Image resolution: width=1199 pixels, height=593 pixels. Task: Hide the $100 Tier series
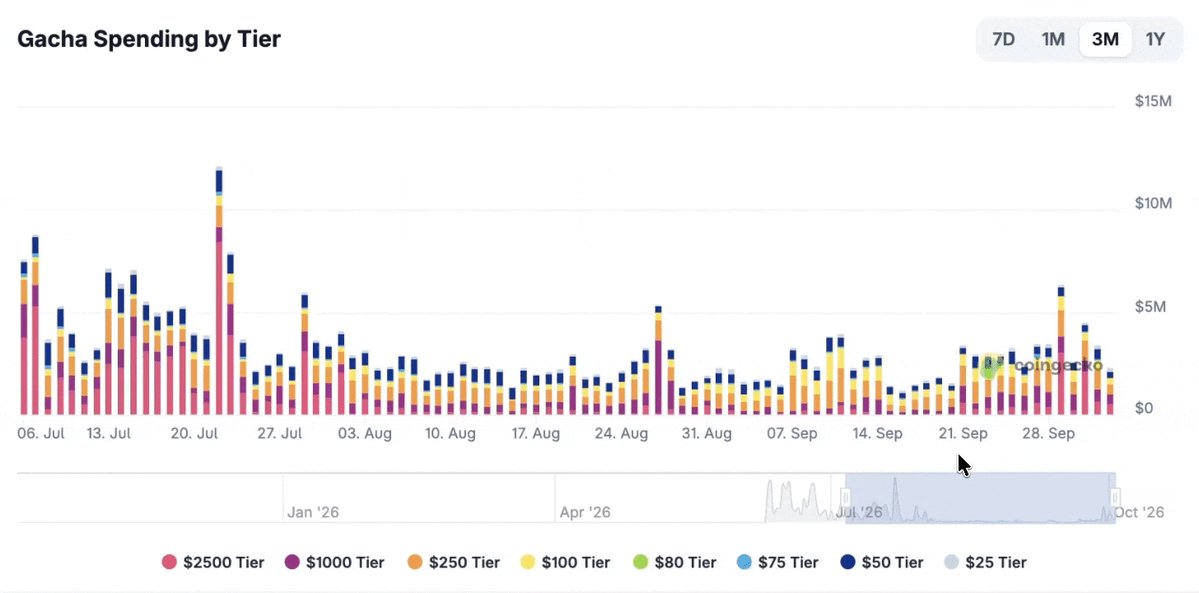coord(565,562)
